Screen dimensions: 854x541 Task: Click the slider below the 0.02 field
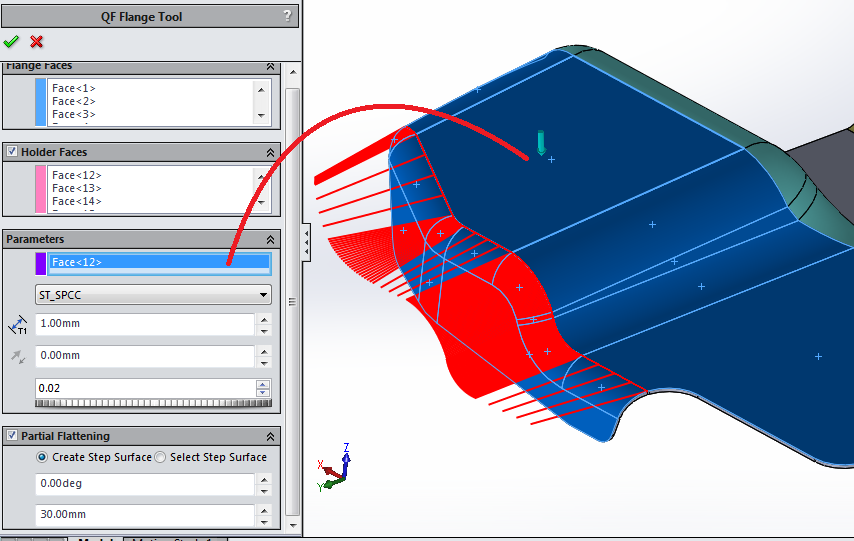(x=151, y=403)
